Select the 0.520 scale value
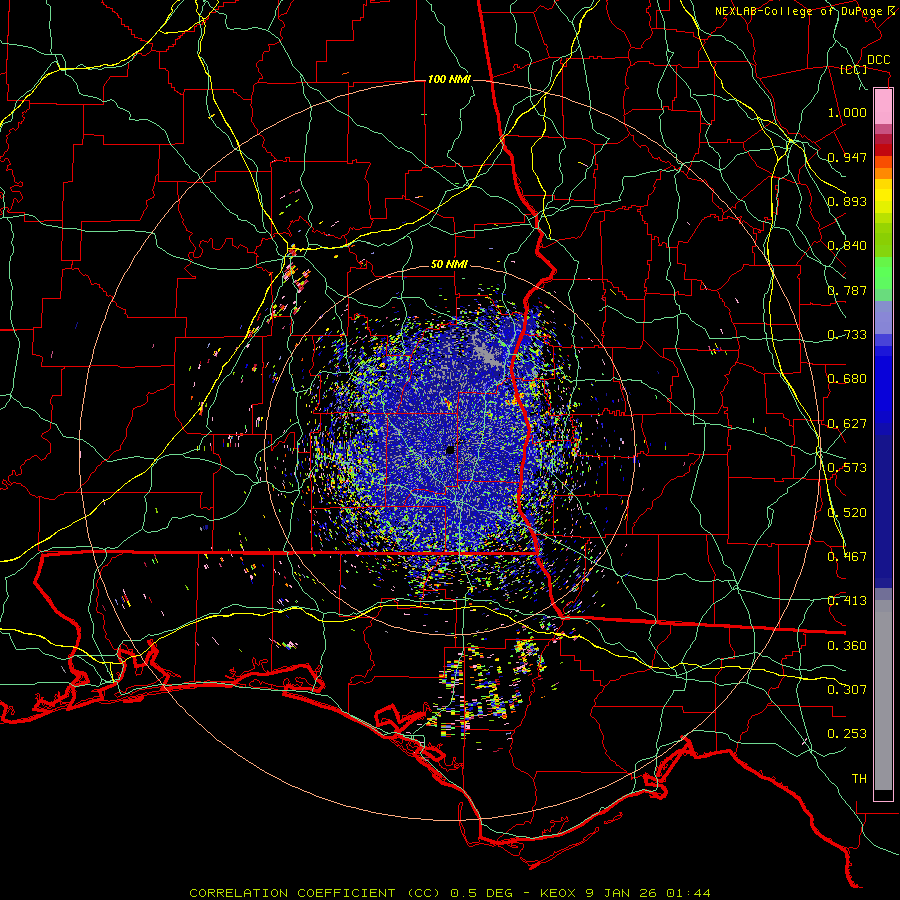Screen dimensions: 900x900 (847, 513)
